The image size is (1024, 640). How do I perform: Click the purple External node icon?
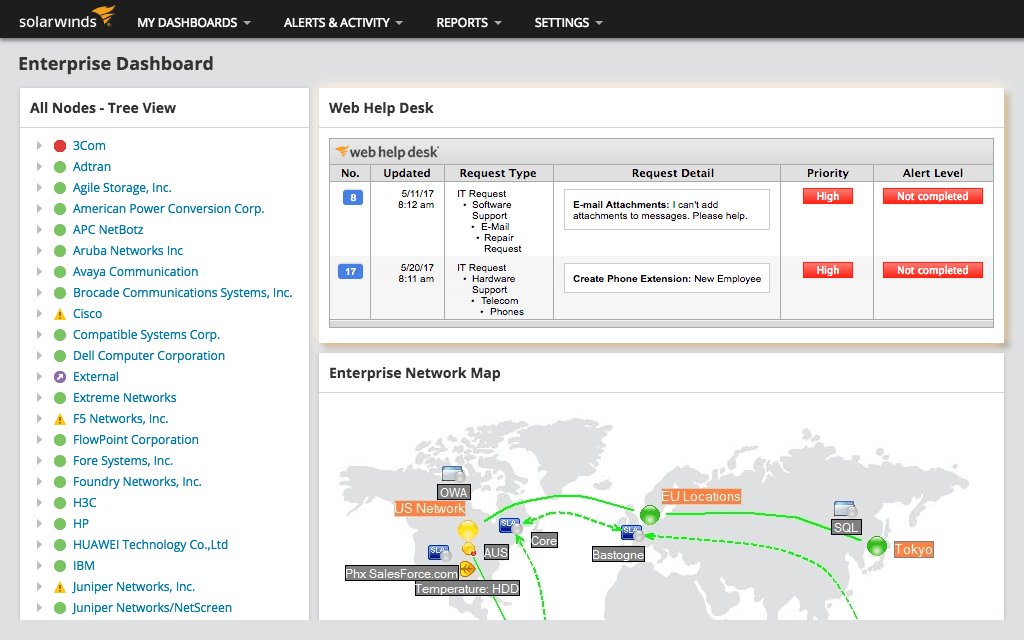[x=60, y=377]
